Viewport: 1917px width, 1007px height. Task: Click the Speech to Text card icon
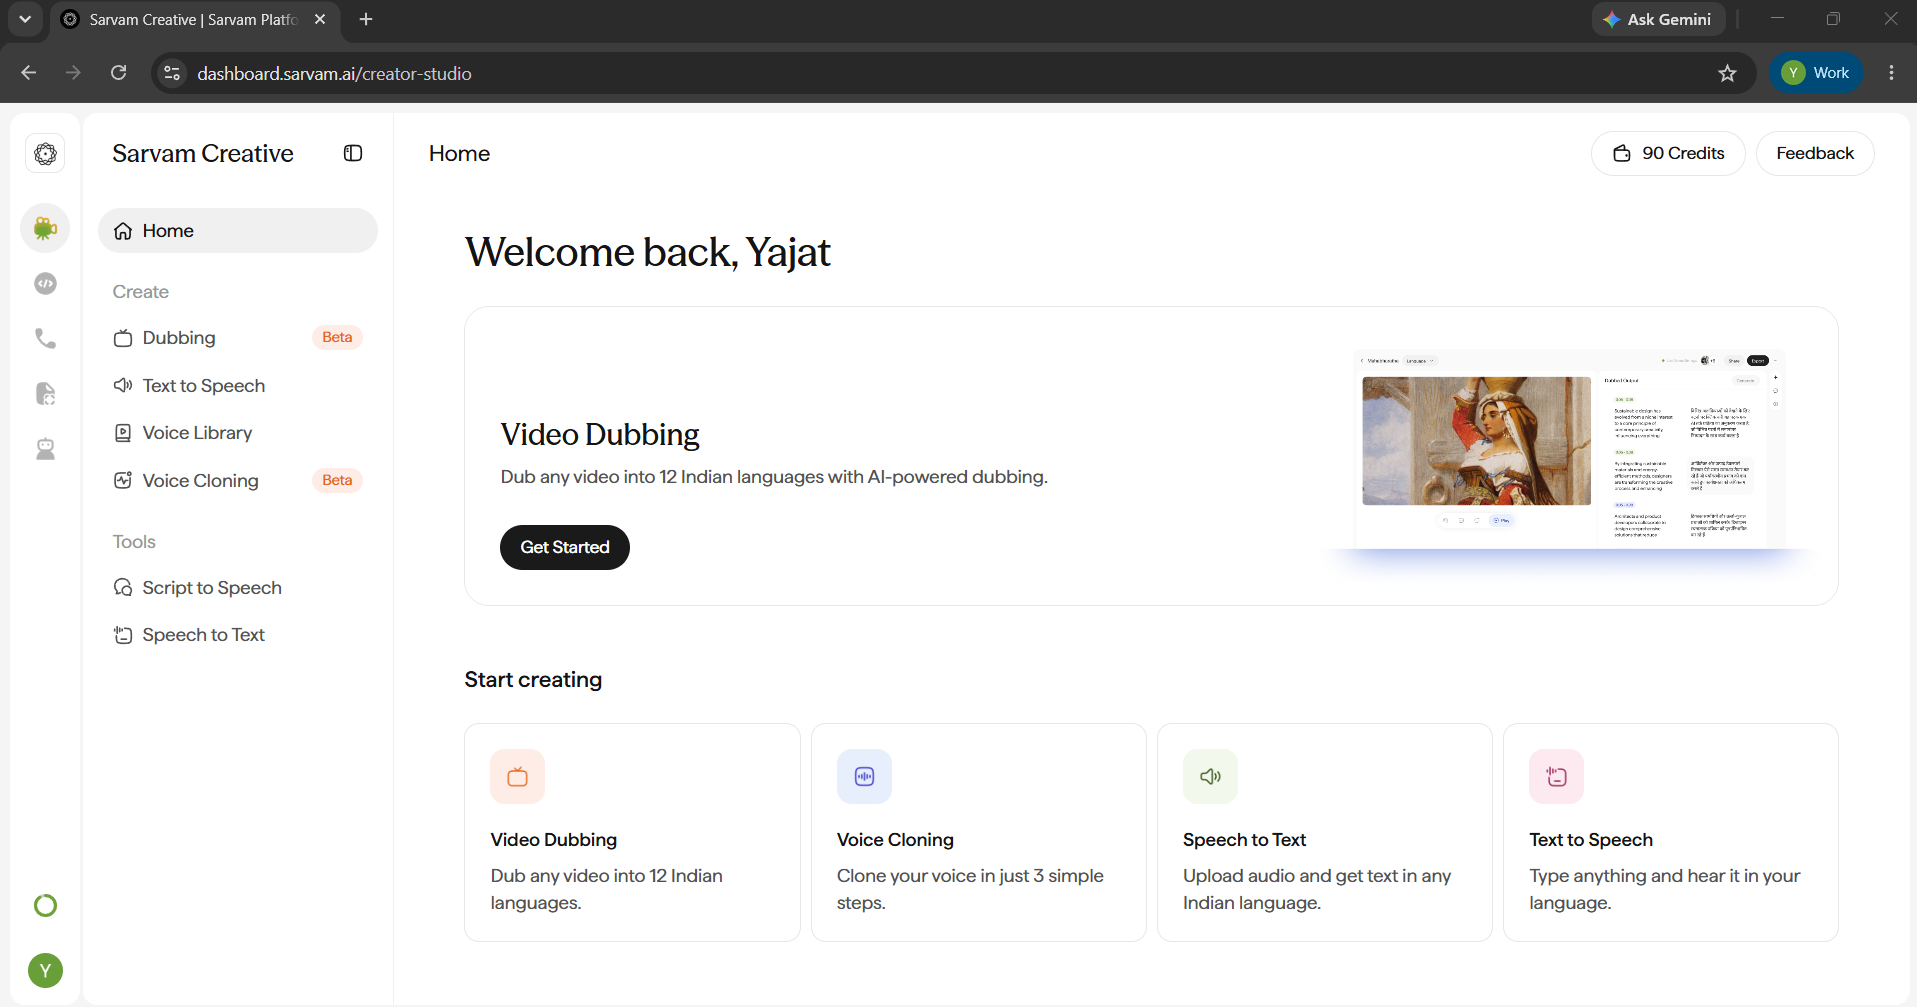point(1210,776)
